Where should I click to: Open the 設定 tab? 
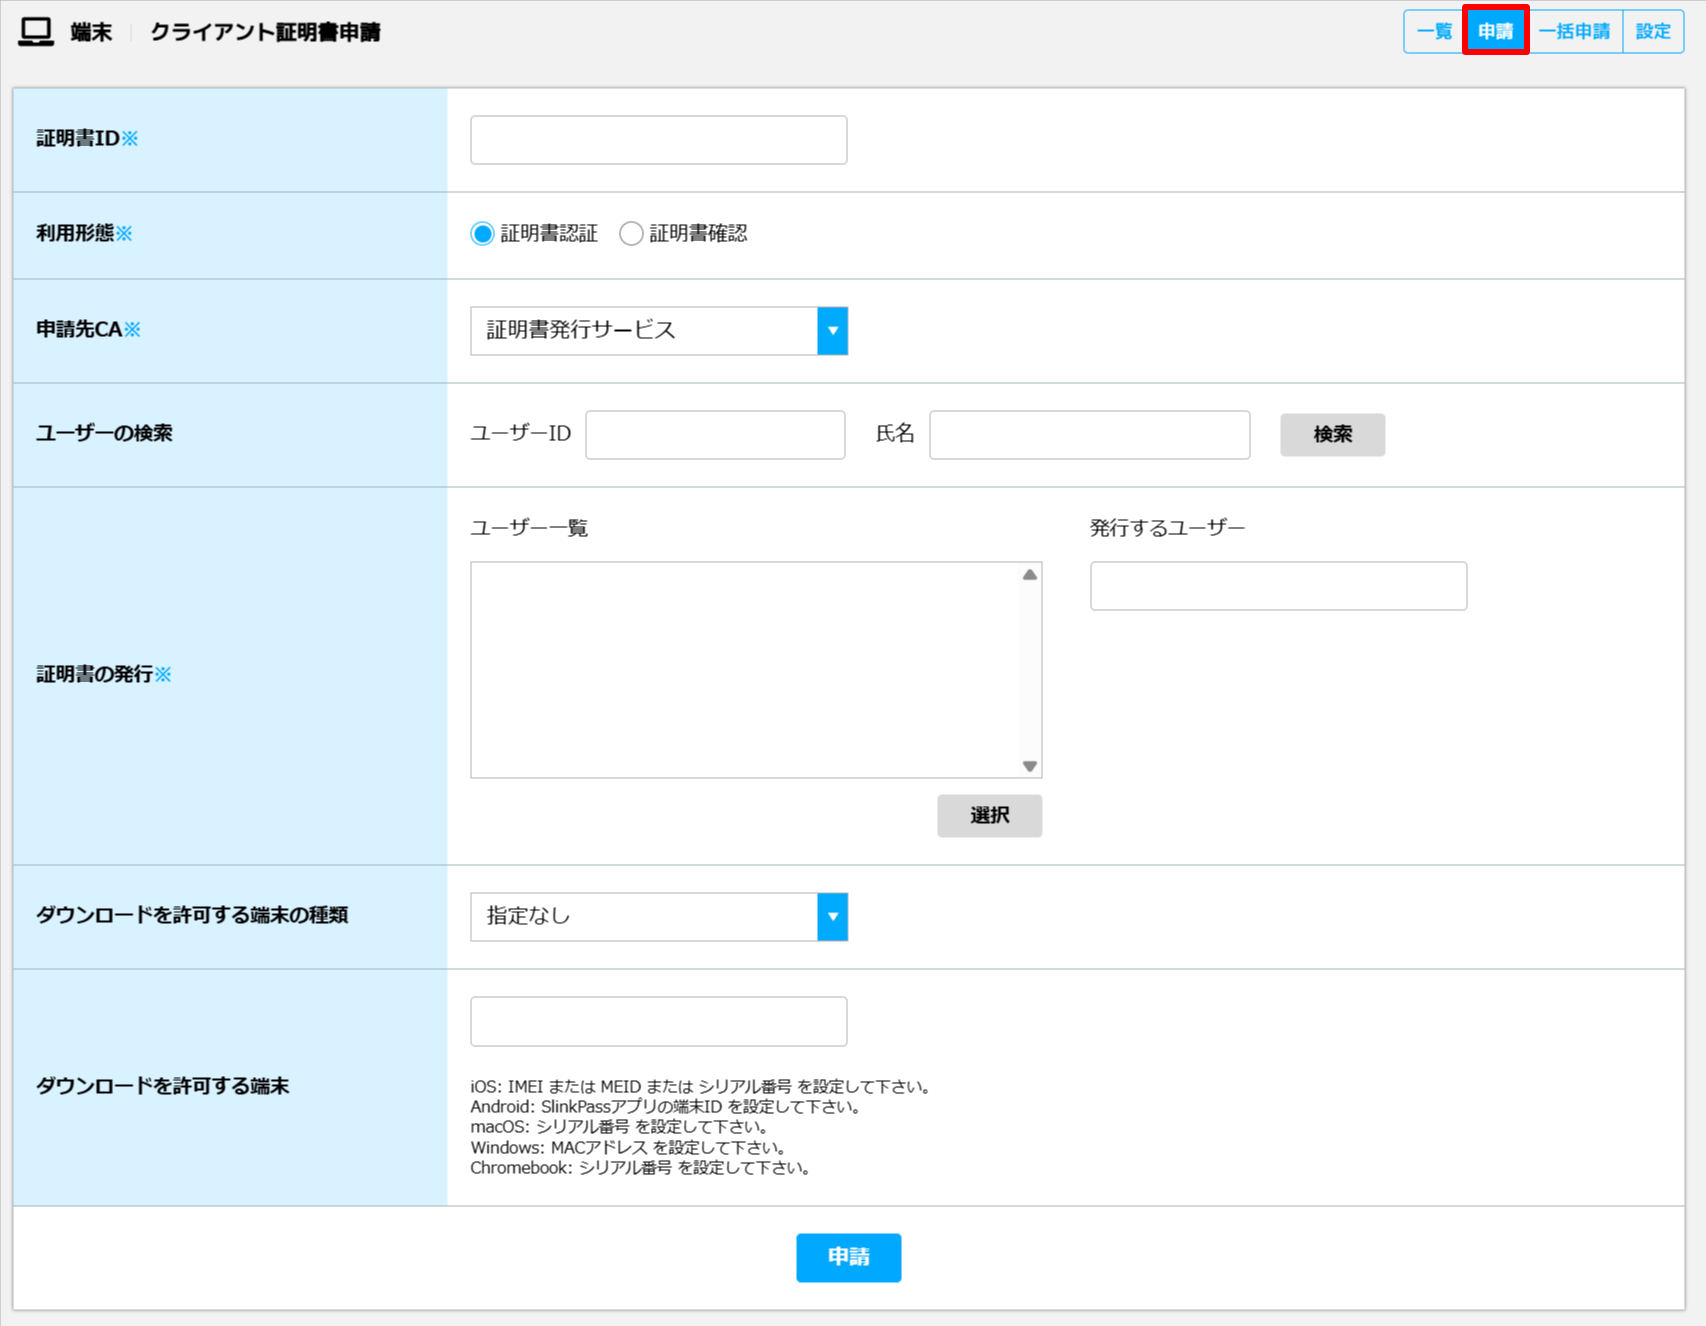1653,31
